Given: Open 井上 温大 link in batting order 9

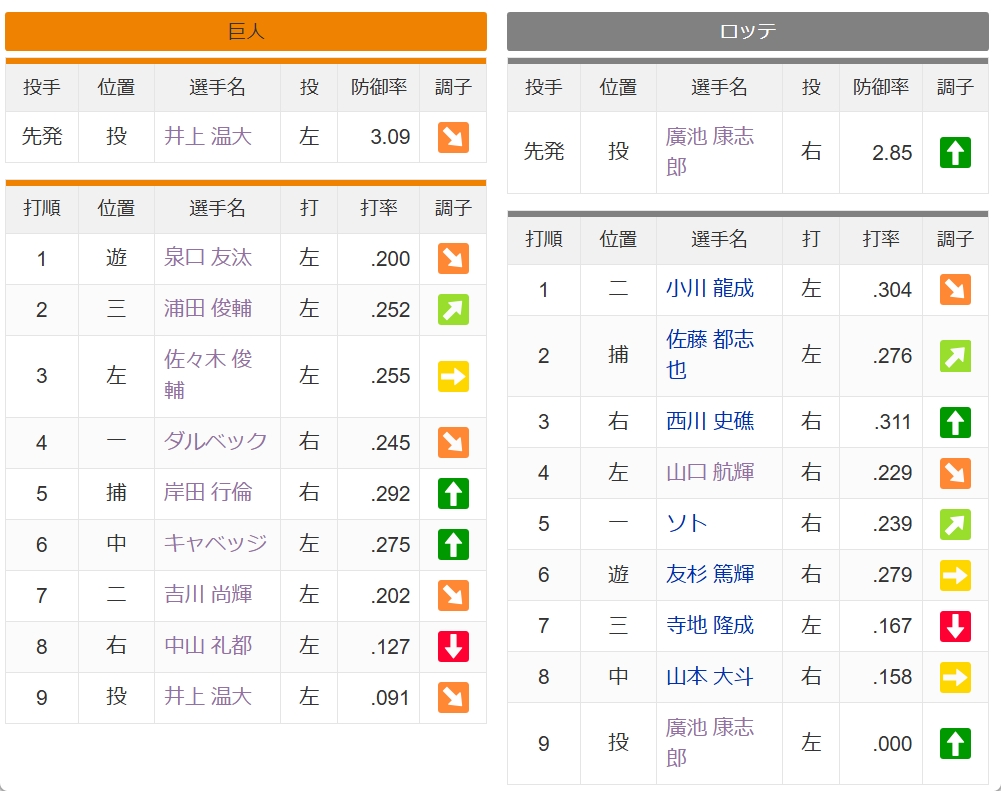Looking at the screenshot, I should 208,697.
